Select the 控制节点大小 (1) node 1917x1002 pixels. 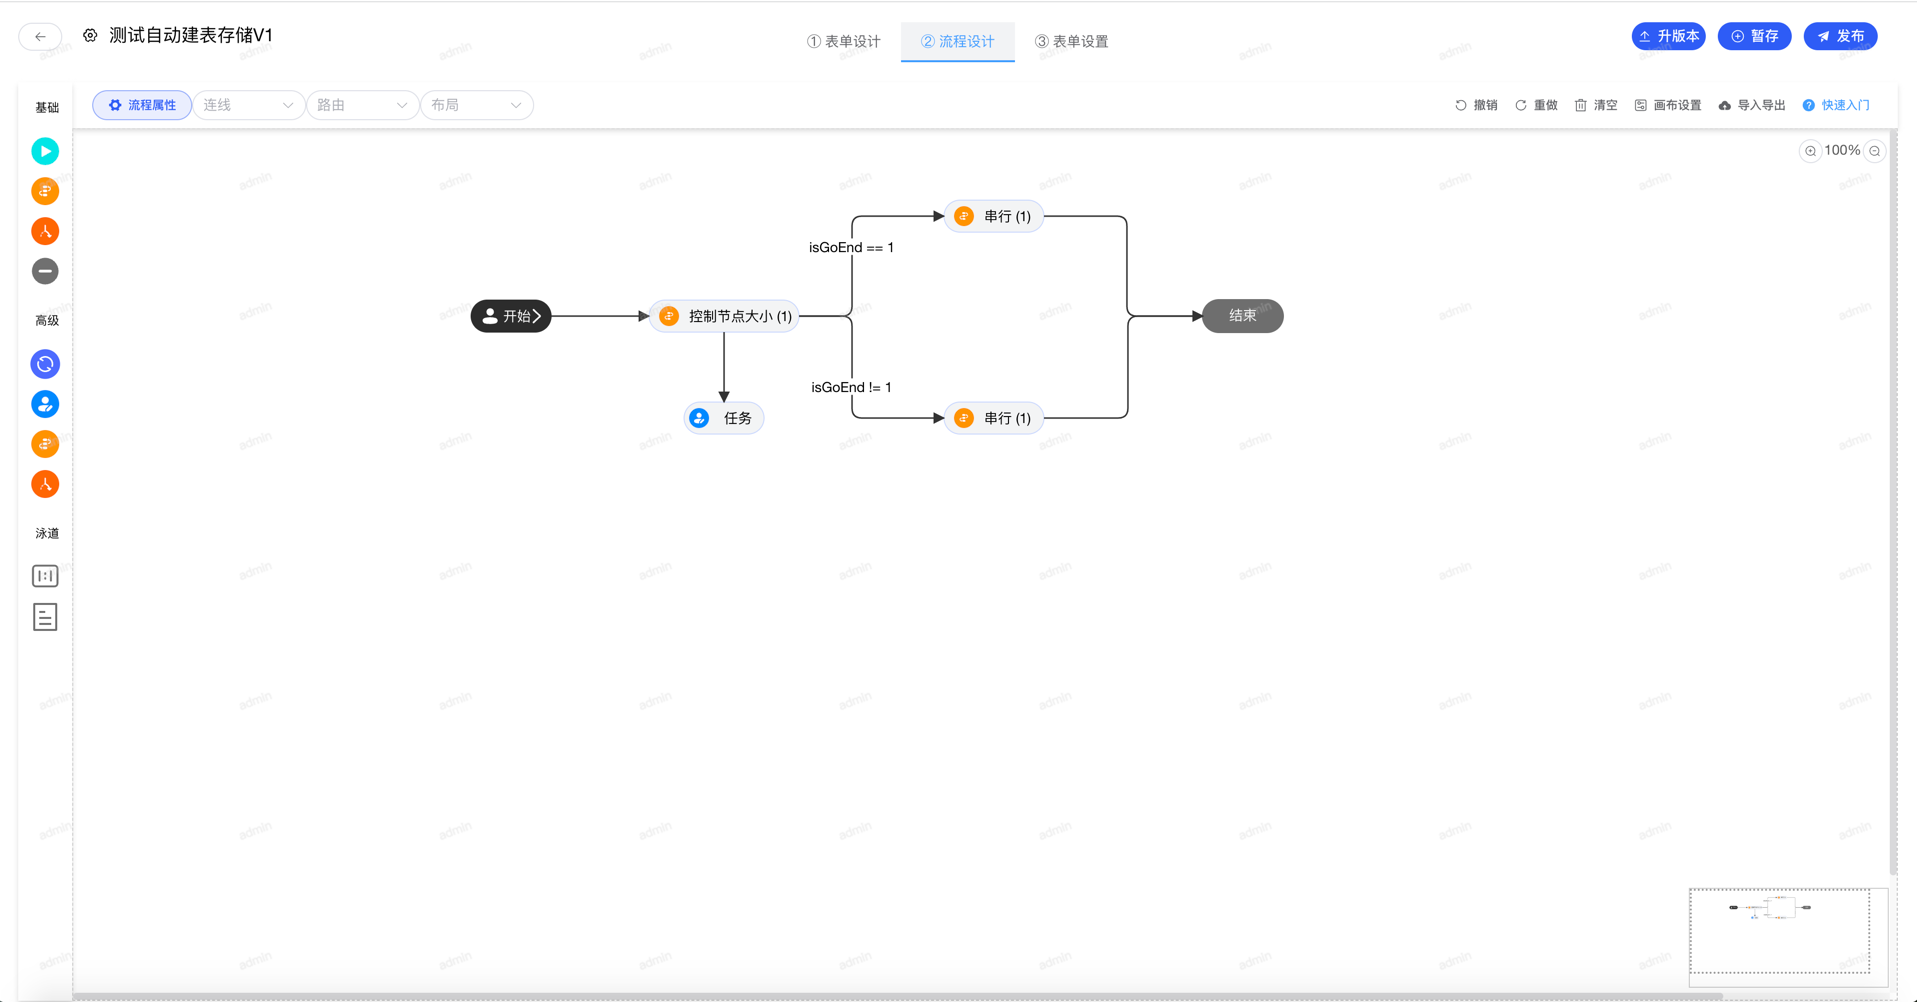pos(725,316)
